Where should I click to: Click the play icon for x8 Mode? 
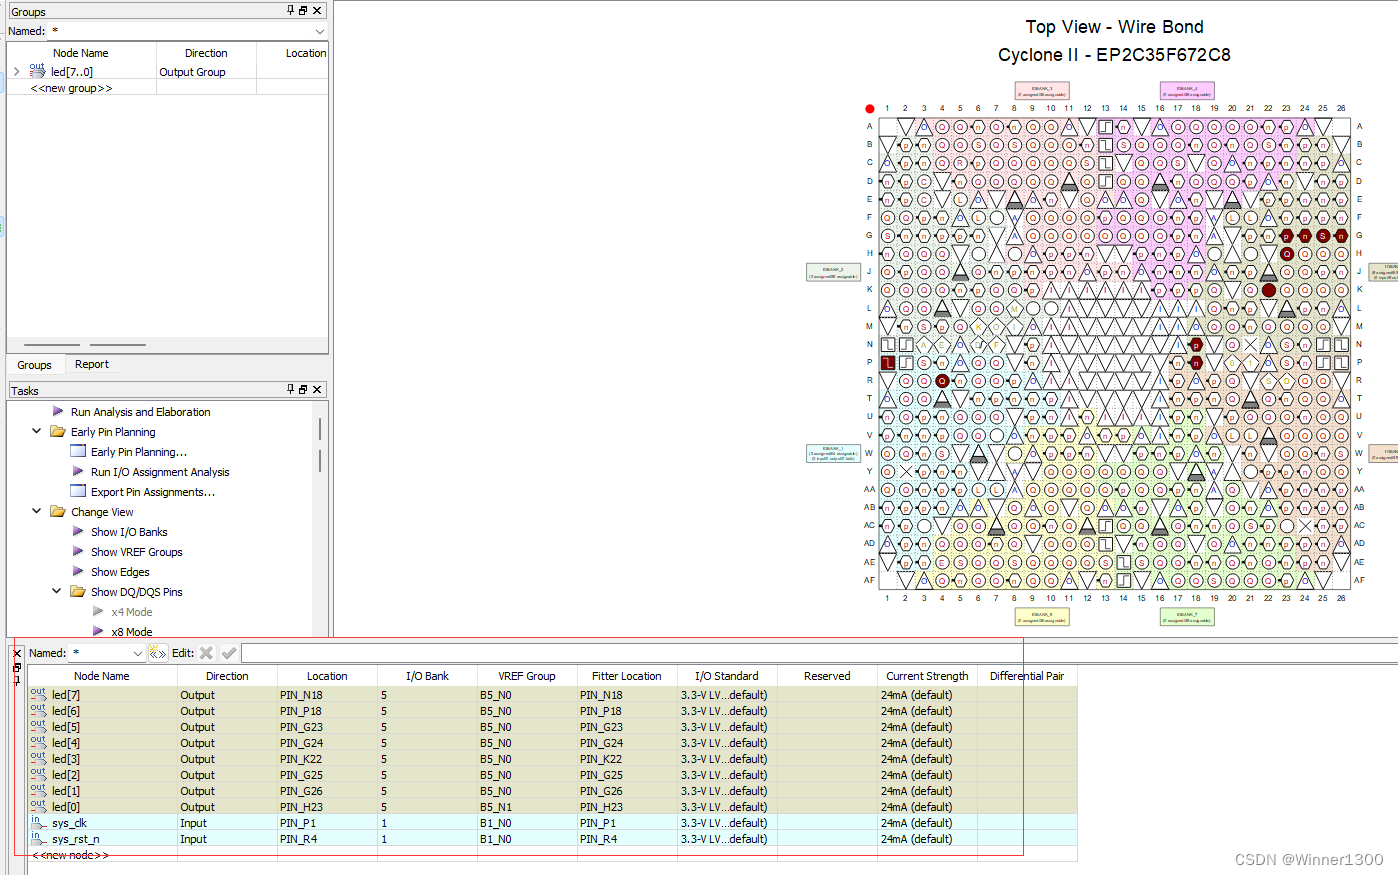[x=98, y=631]
